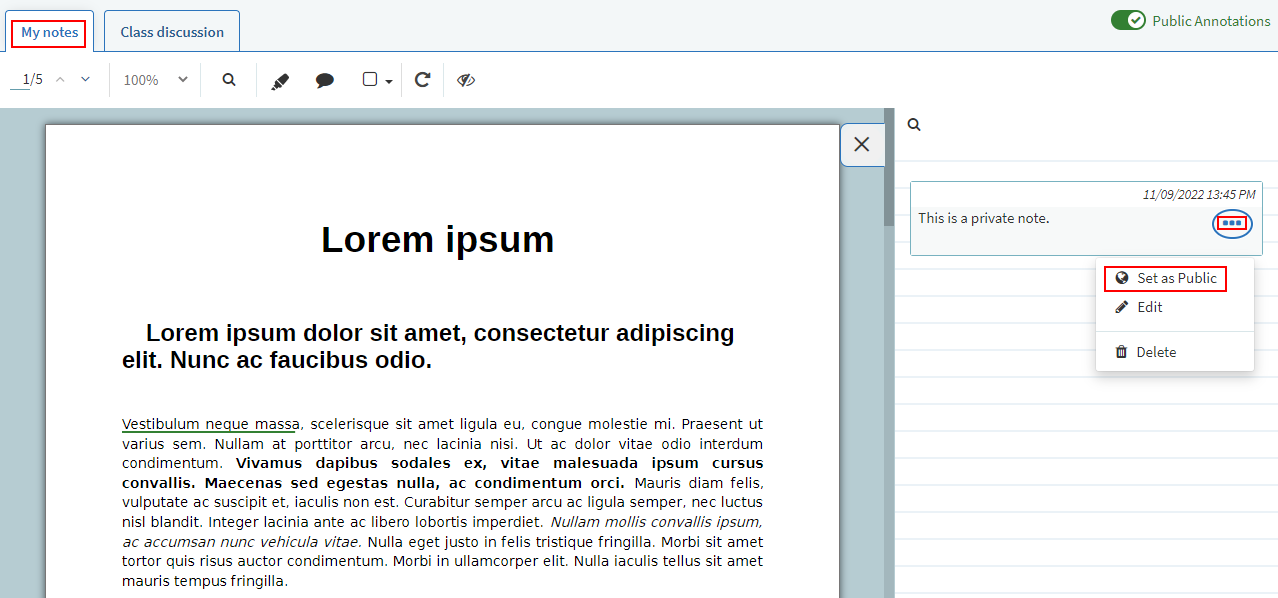Expand the shape tool dropdown arrow

[389, 81]
